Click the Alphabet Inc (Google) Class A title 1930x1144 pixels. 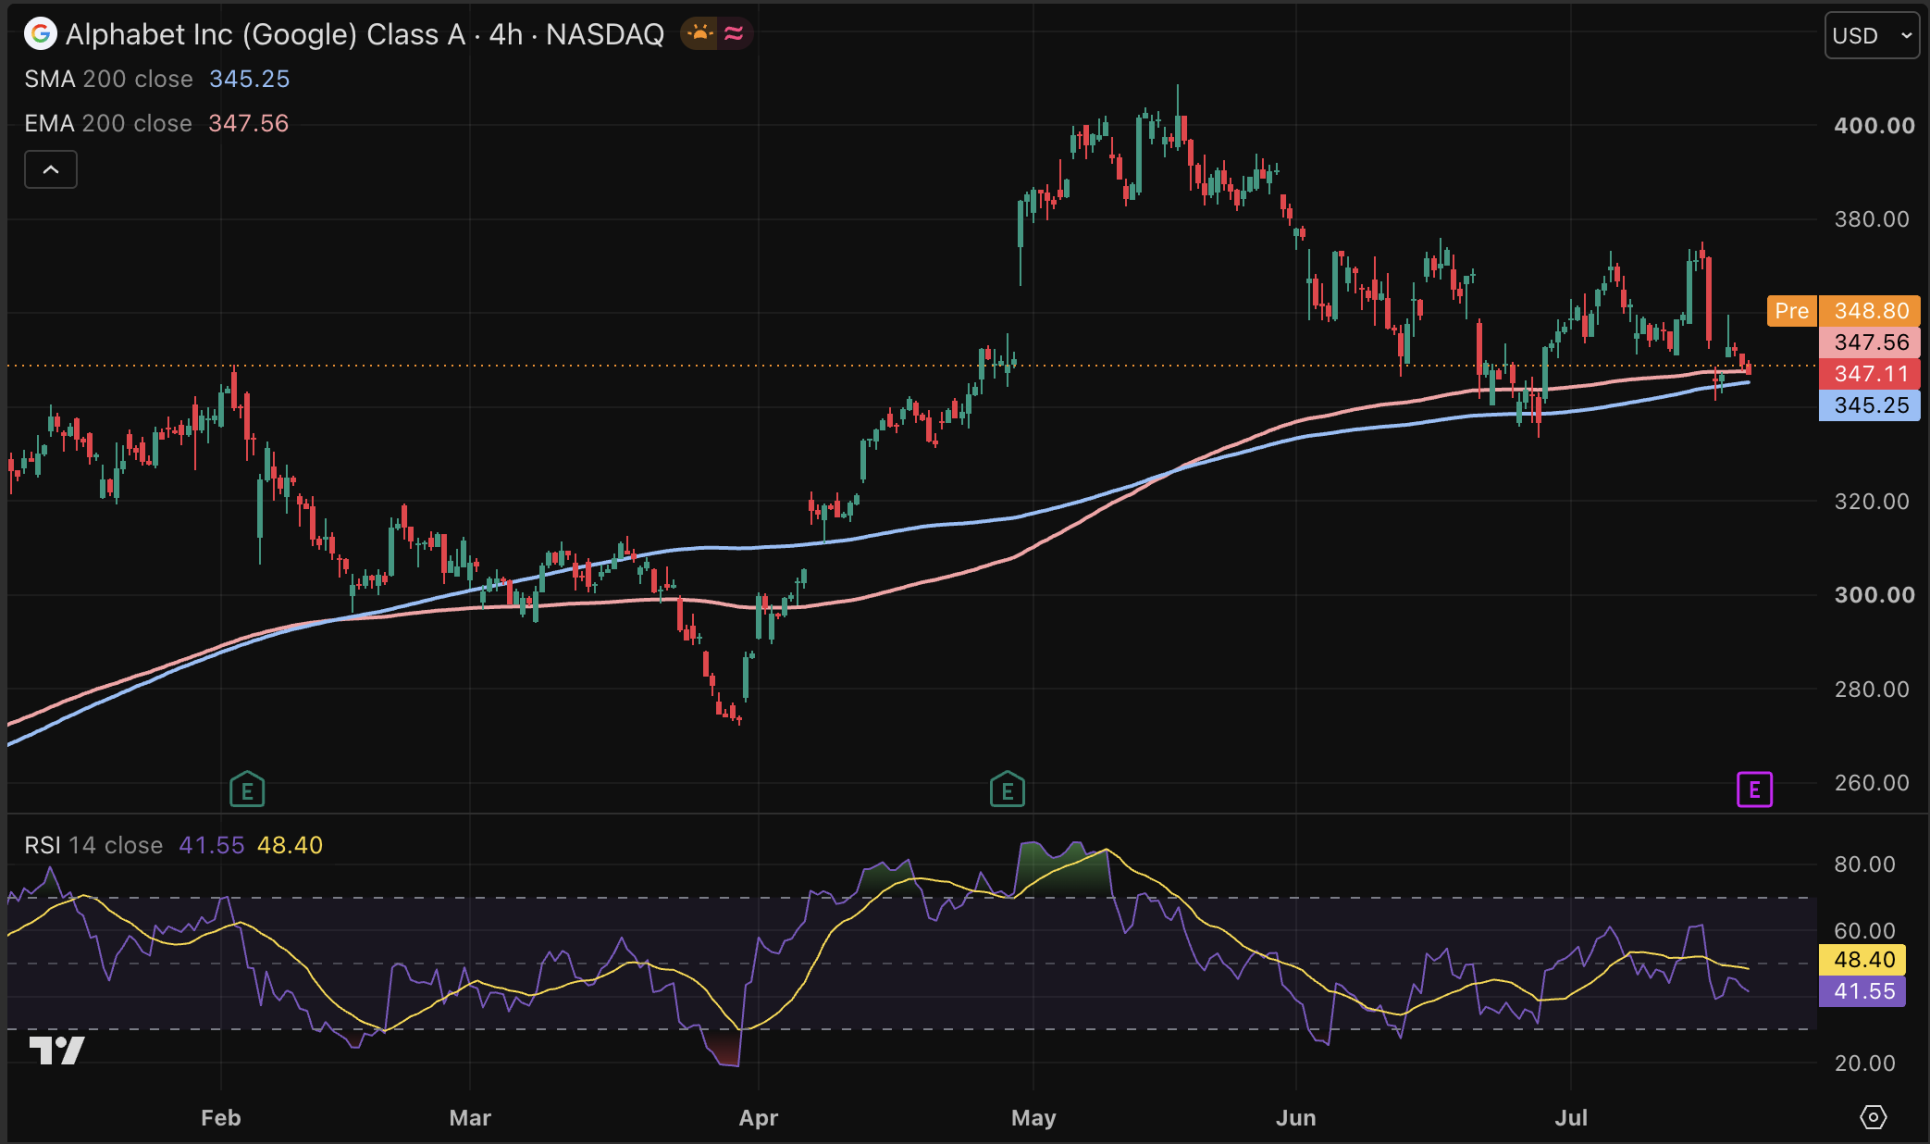(x=266, y=34)
